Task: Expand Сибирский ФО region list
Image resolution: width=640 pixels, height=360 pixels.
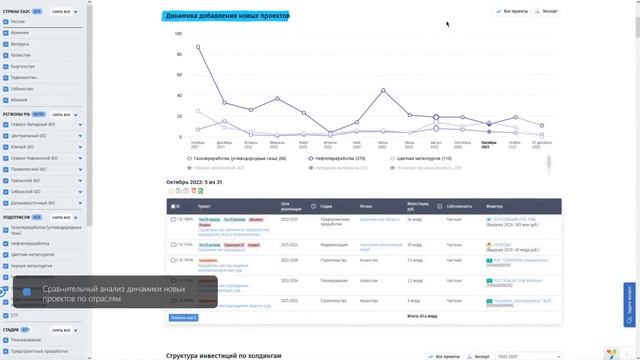Action: pos(80,192)
